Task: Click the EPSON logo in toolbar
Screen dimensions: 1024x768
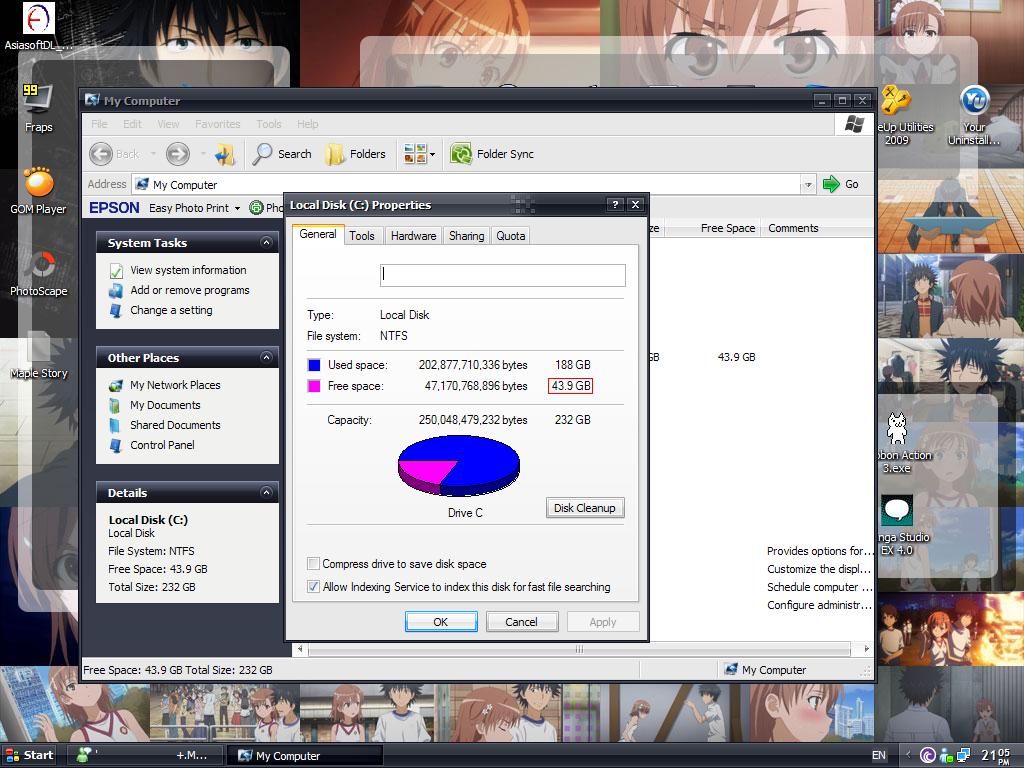Action: (x=114, y=208)
